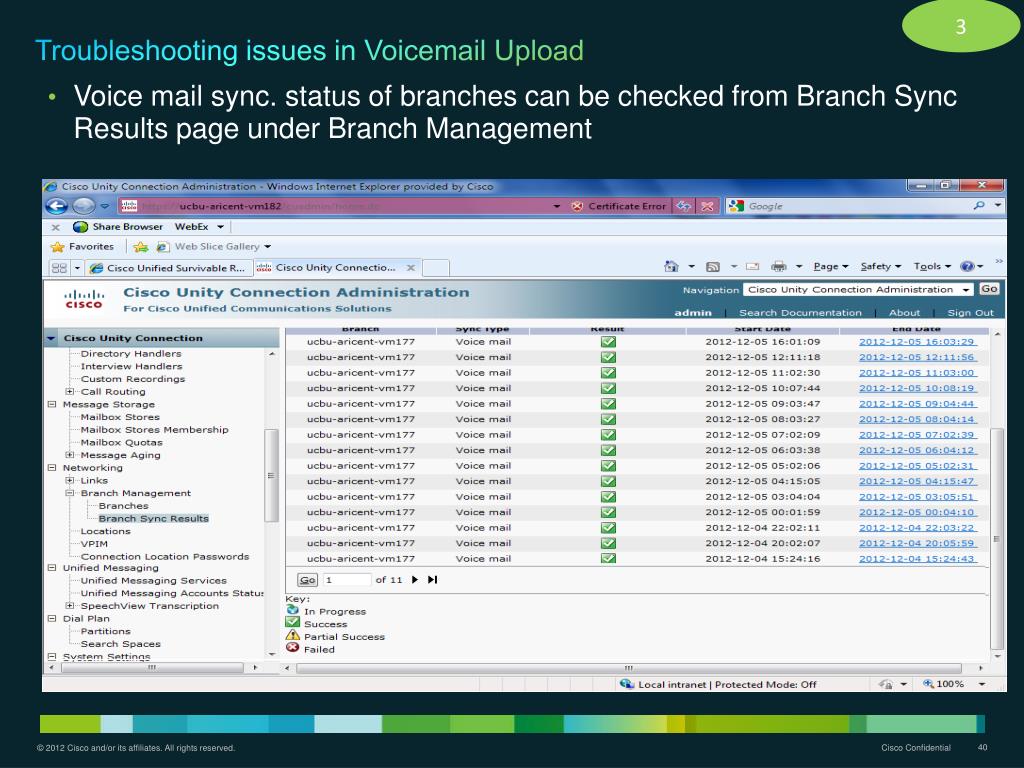Click the last page arrow in pager

[432, 580]
